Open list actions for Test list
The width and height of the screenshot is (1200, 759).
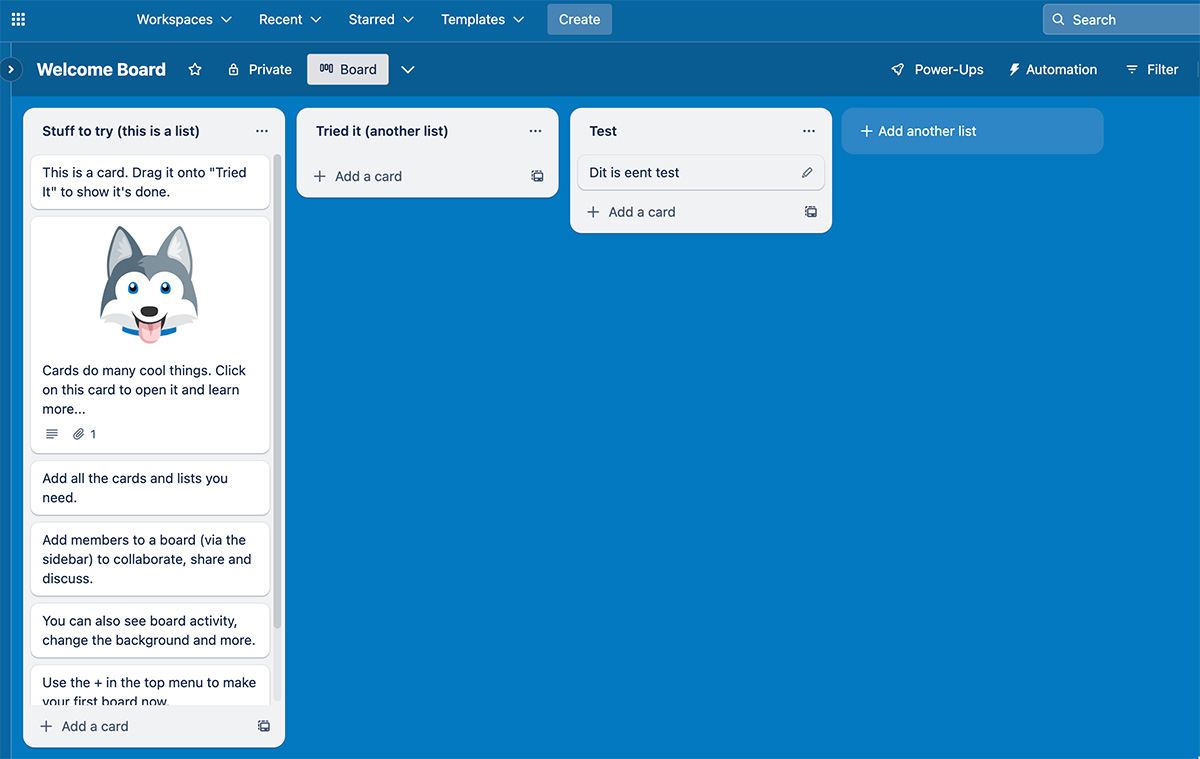point(809,131)
